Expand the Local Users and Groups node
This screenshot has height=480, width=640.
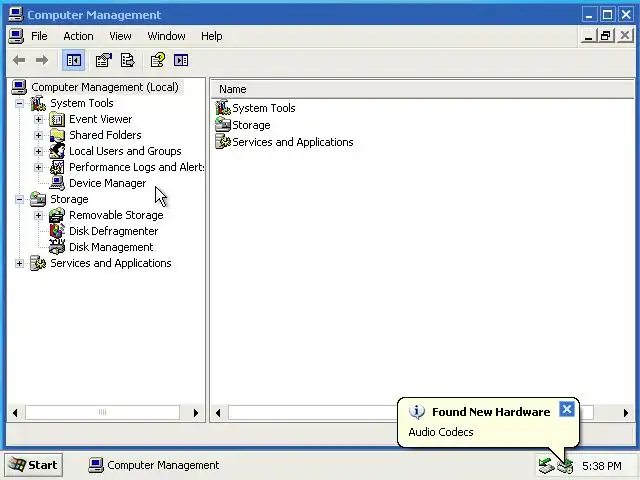(x=38, y=151)
